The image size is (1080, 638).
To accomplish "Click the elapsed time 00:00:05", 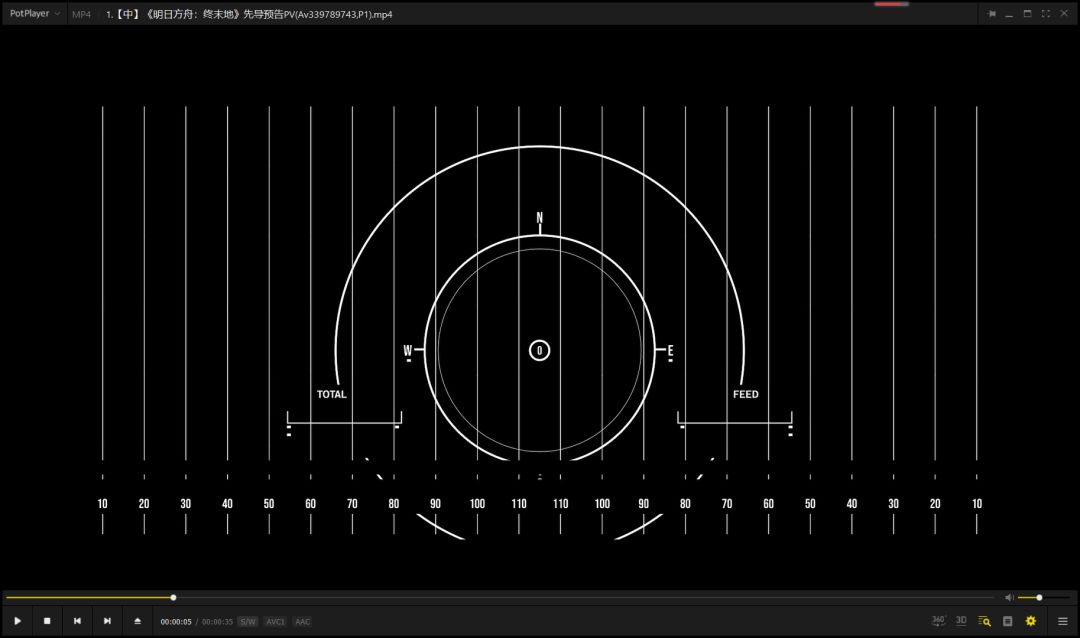I will tap(176, 621).
